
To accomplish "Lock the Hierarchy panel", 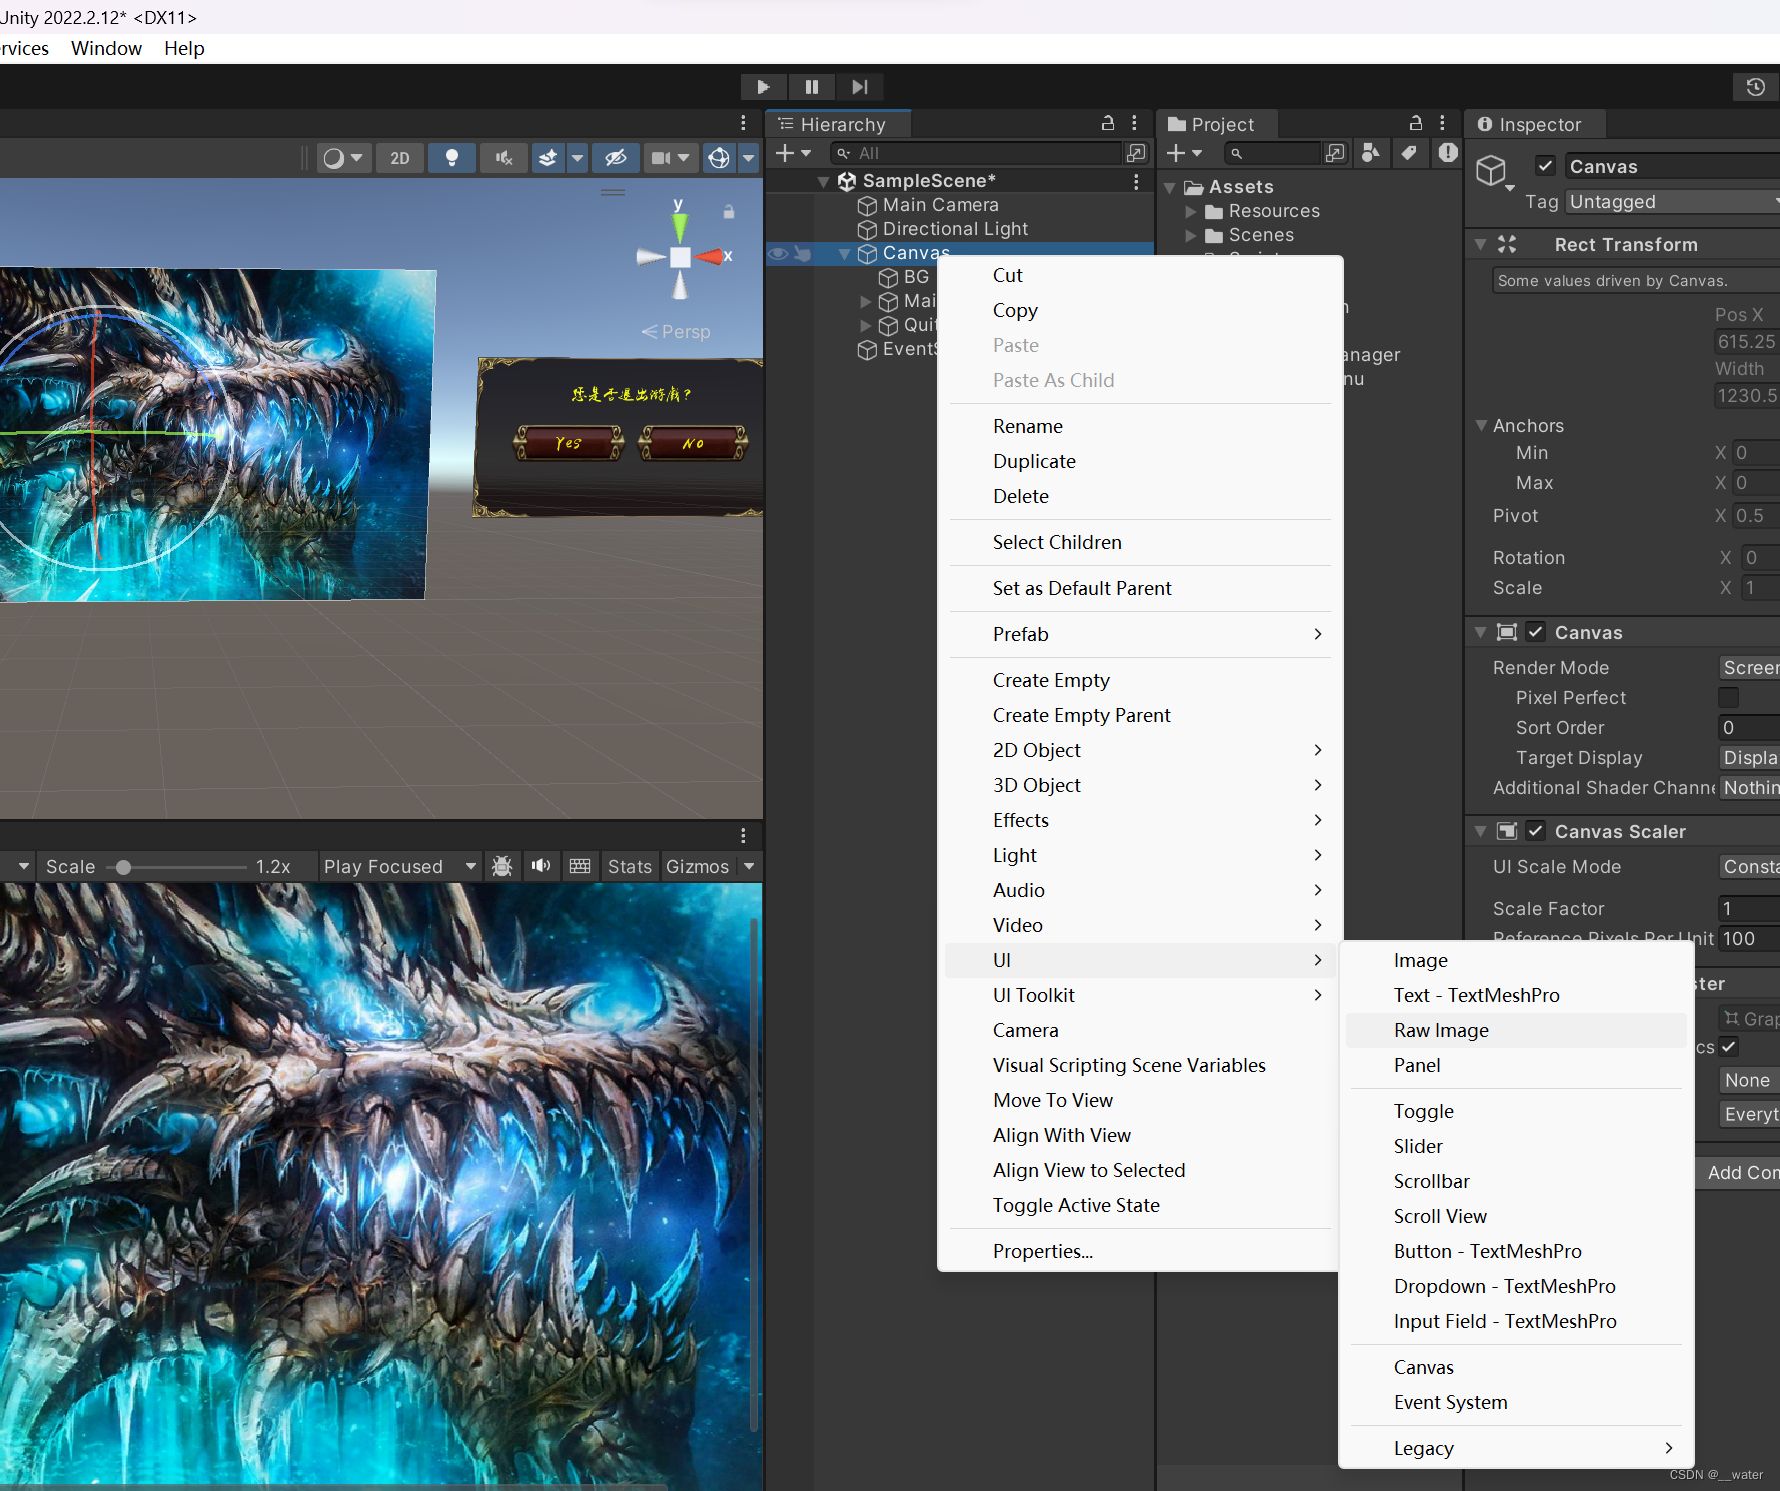I will pos(1108,123).
